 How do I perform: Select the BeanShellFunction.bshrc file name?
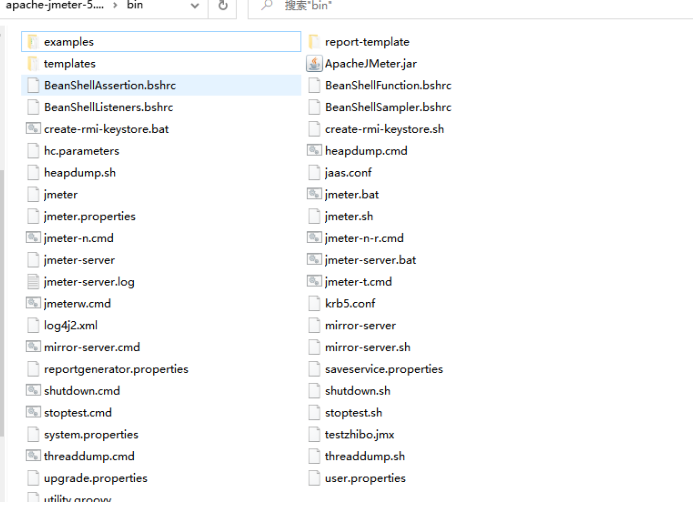tap(388, 85)
